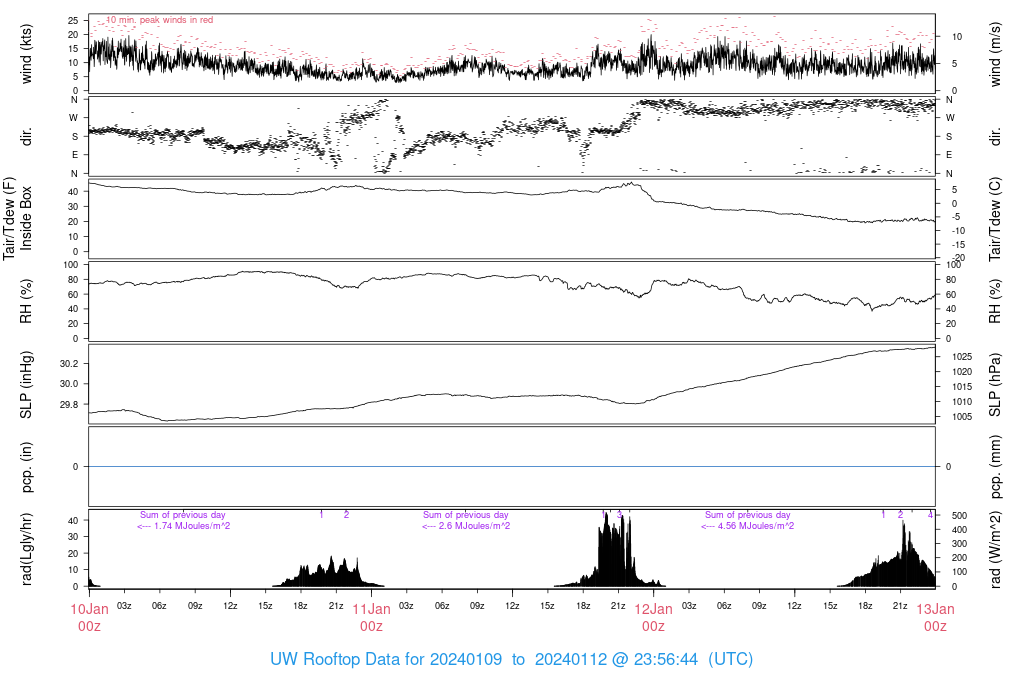Select the '30.2' tick on SLP axis
Viewport: 1024px width, 700px height.
click(69, 364)
